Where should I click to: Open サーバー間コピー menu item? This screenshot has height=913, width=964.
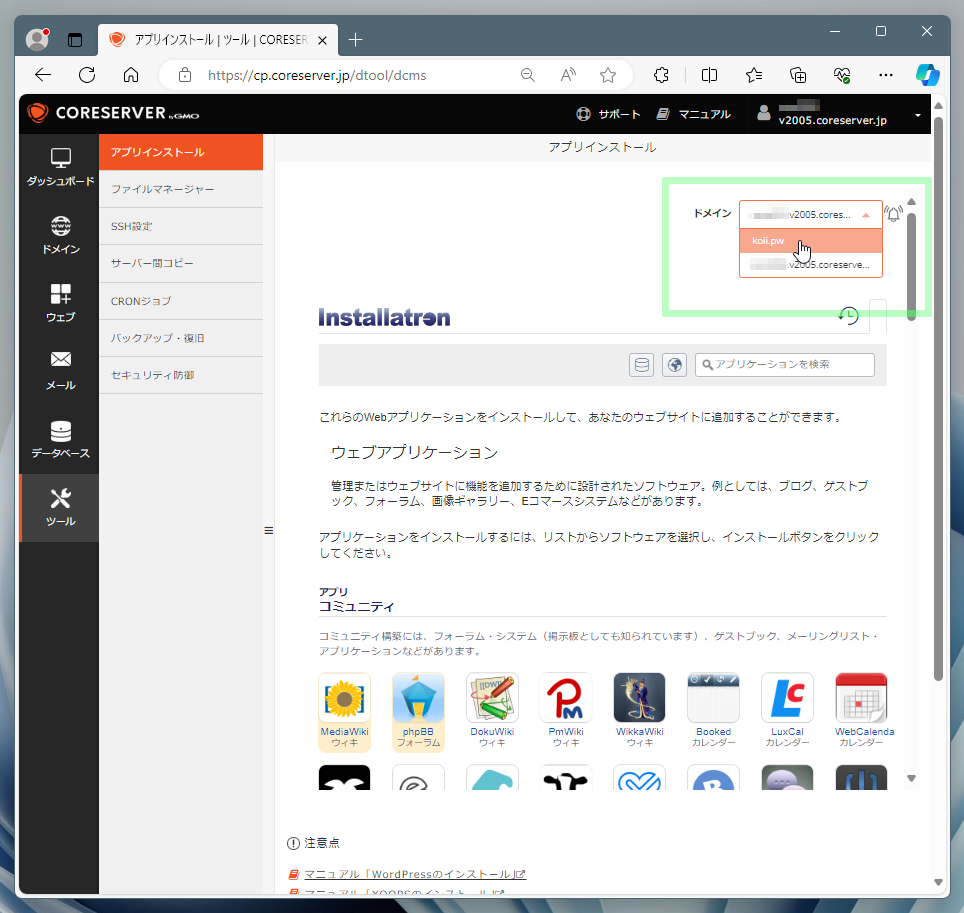point(181,264)
